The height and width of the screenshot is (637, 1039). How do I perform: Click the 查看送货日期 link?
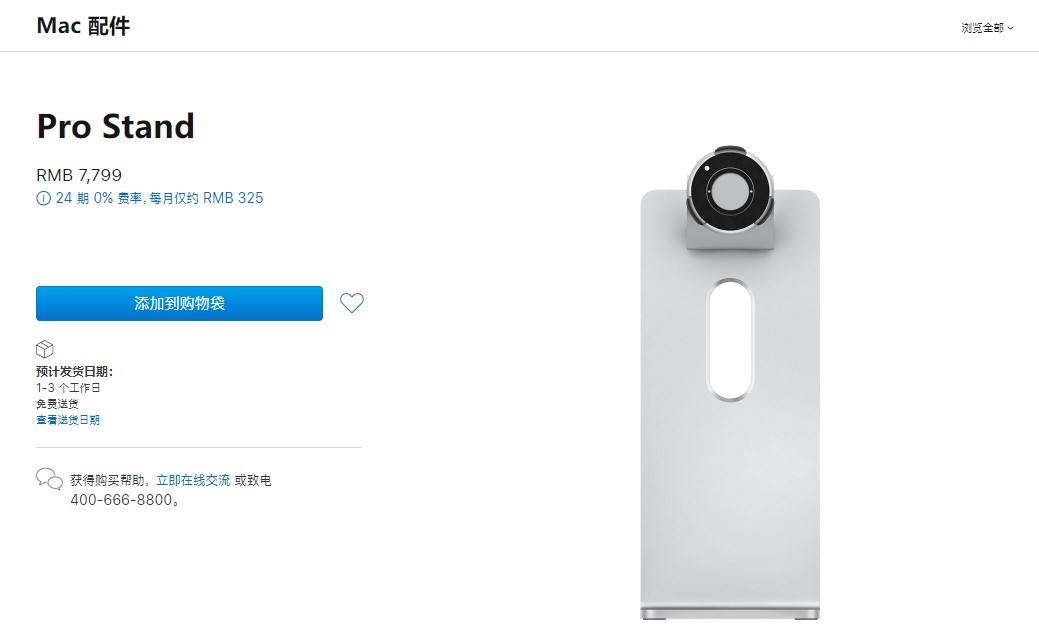pos(68,420)
